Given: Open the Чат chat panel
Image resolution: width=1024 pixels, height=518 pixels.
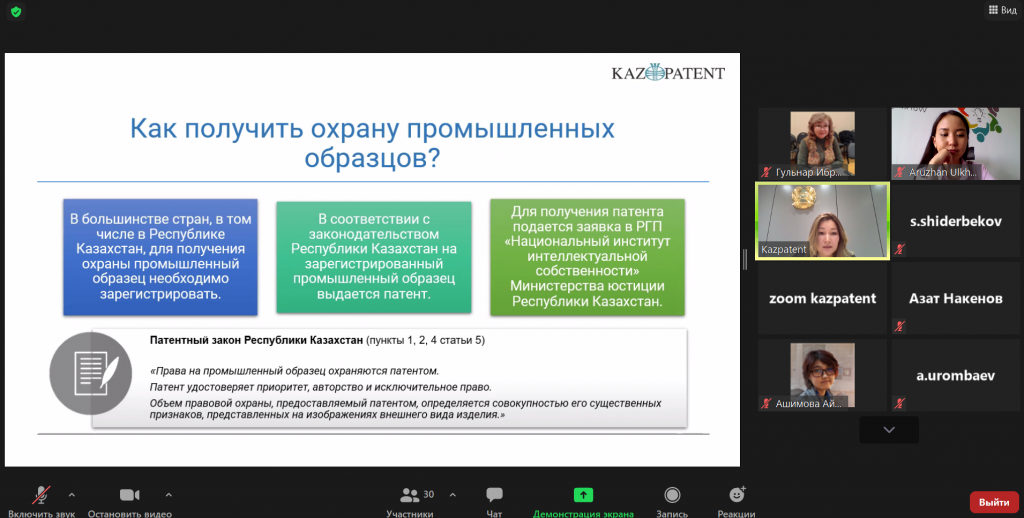Looking at the screenshot, I should tap(494, 498).
